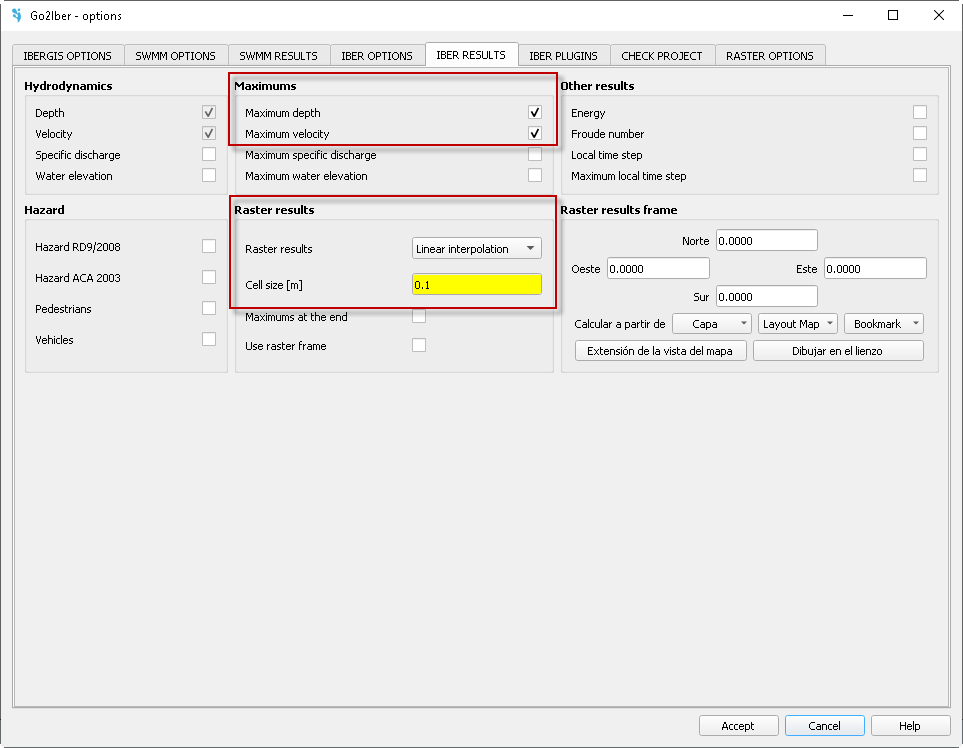Viewport: 963px width, 748px height.
Task: Expand the Capa dropdown button
Action: point(712,324)
